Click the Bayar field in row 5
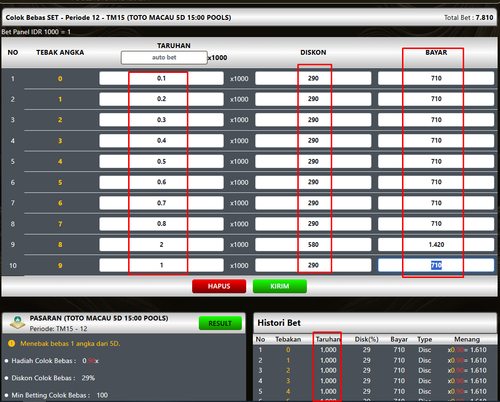 436,161
